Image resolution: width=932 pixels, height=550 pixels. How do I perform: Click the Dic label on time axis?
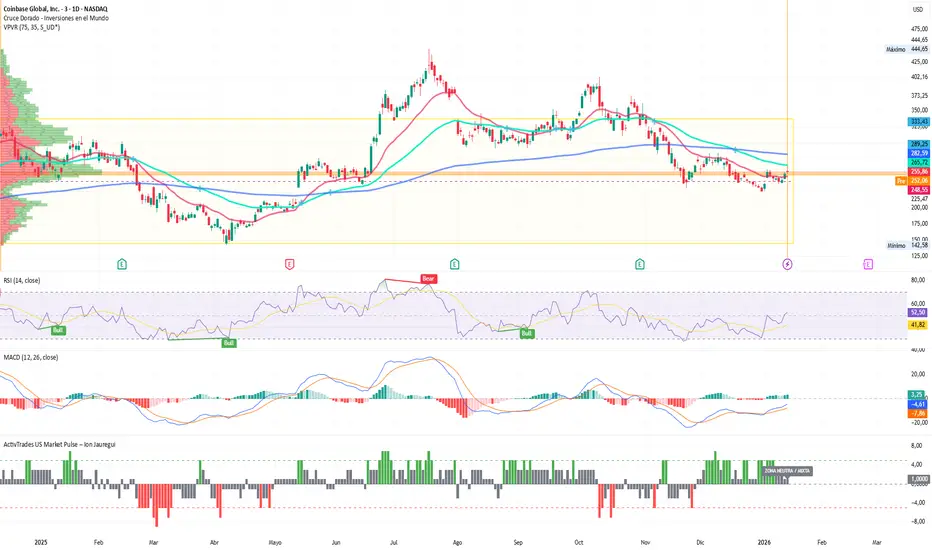tap(700, 542)
